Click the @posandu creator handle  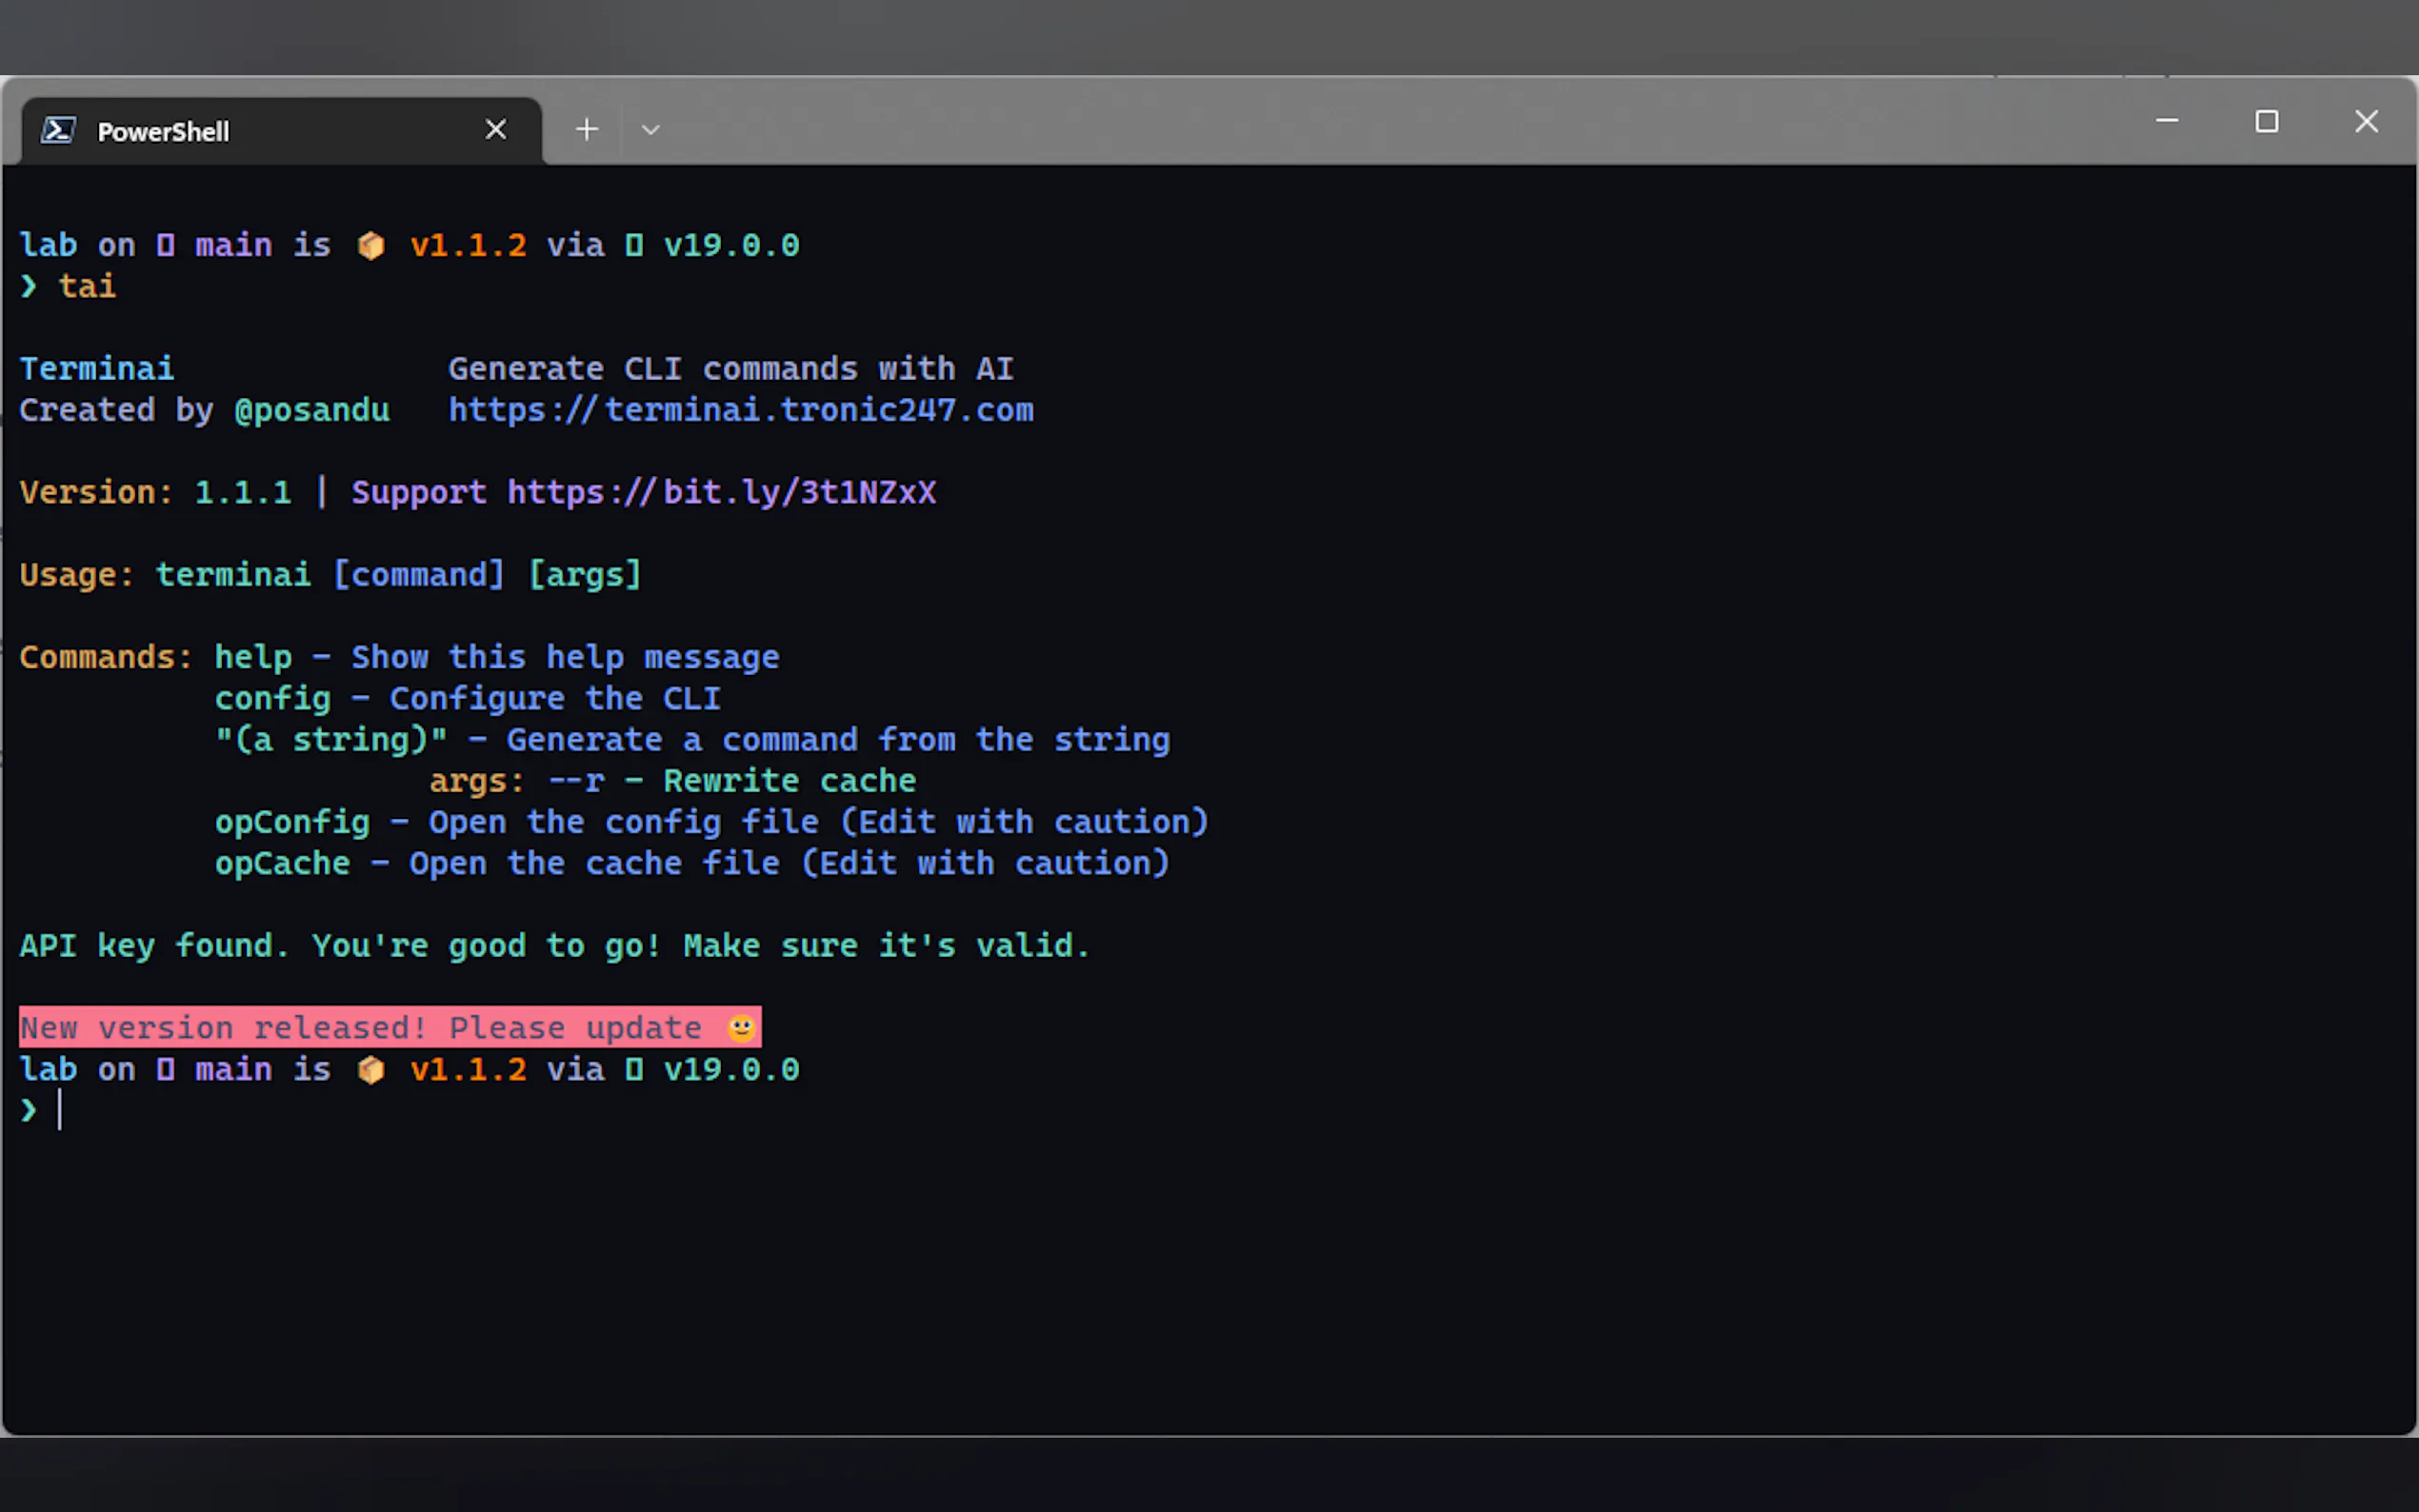311,410
